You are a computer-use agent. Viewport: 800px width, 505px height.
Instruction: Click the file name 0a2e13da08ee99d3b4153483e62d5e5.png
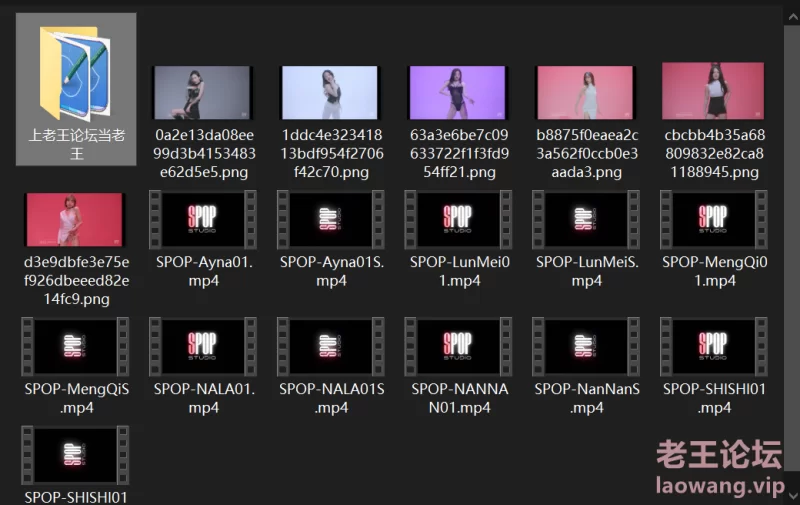pos(204,154)
